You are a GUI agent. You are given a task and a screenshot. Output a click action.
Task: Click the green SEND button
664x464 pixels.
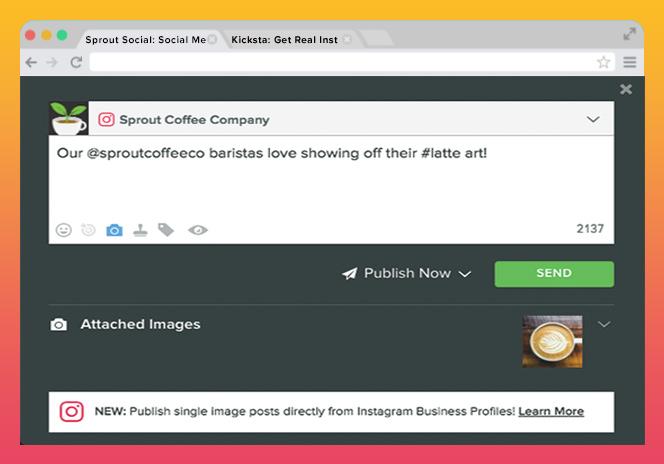click(x=554, y=274)
